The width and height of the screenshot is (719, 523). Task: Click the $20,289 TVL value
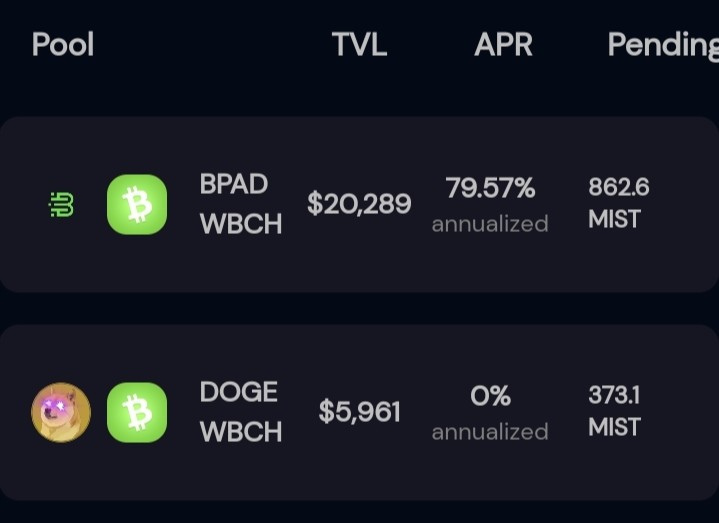[359, 204]
